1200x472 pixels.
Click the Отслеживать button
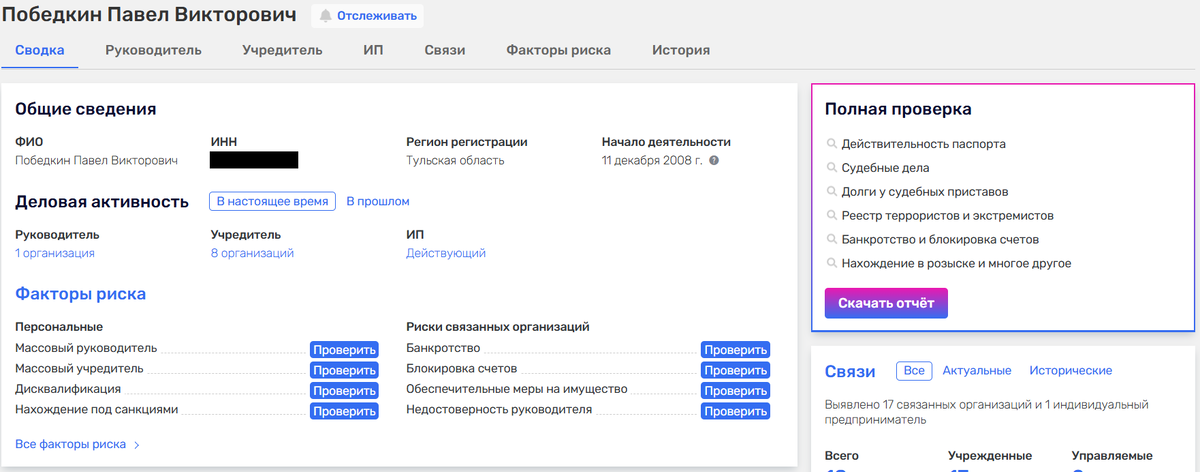(x=368, y=16)
